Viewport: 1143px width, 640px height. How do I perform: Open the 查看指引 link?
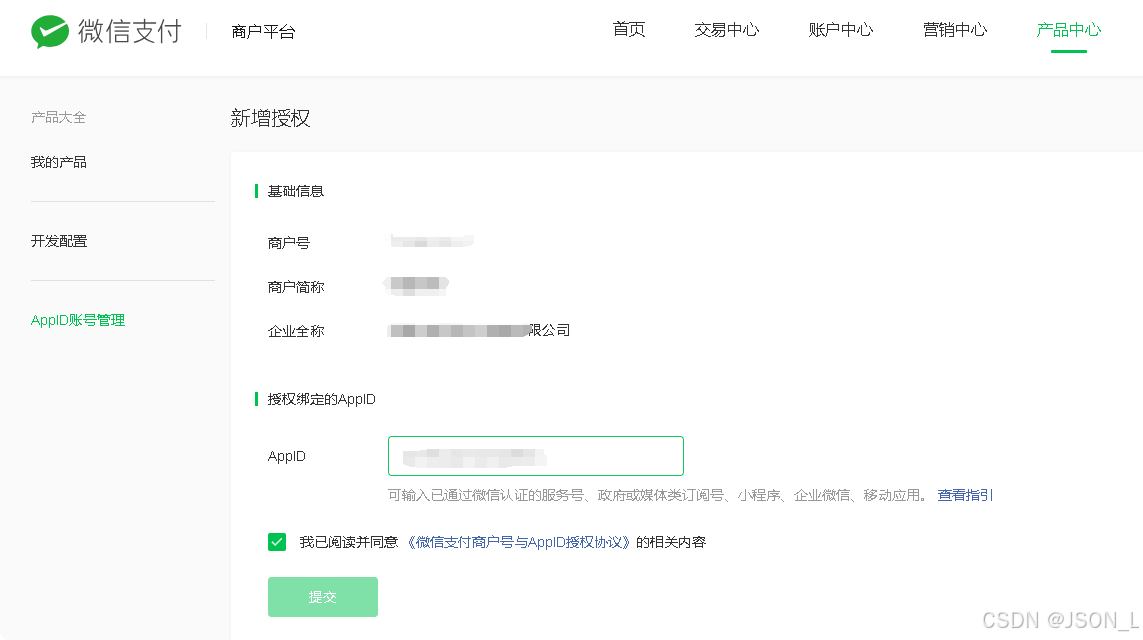point(964,495)
